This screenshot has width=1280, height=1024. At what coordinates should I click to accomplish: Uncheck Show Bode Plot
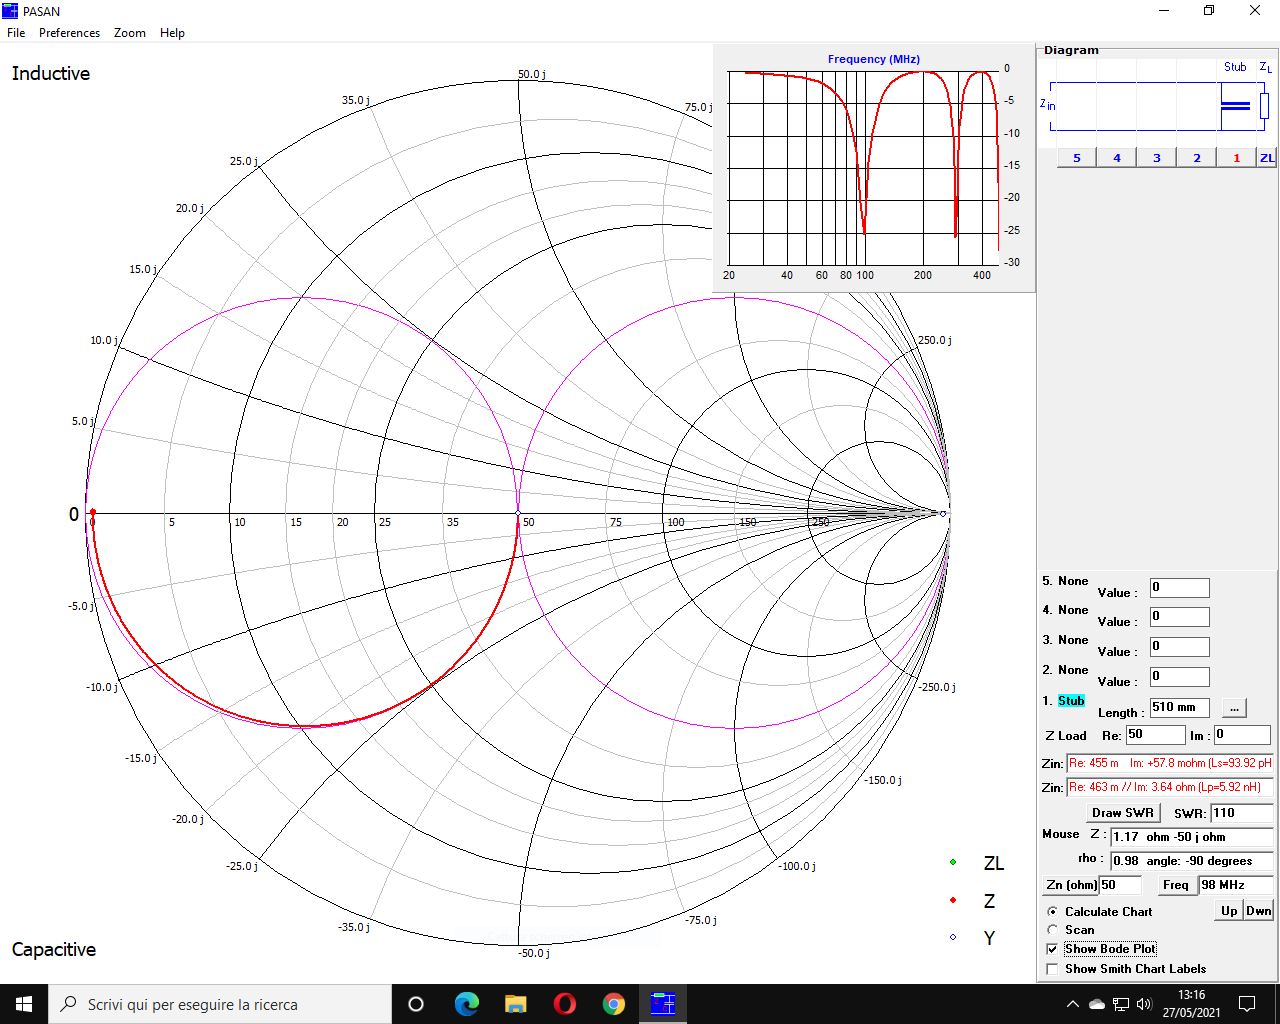click(x=1052, y=949)
